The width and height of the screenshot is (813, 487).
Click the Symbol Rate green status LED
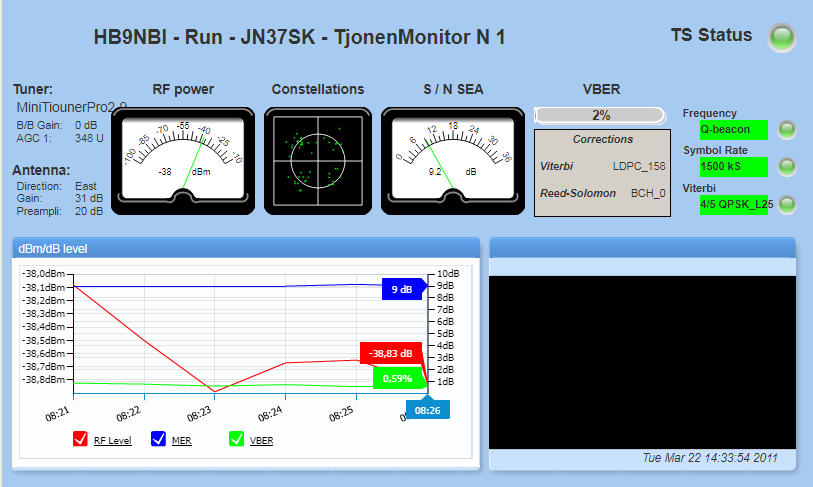pyautogui.click(x=787, y=166)
